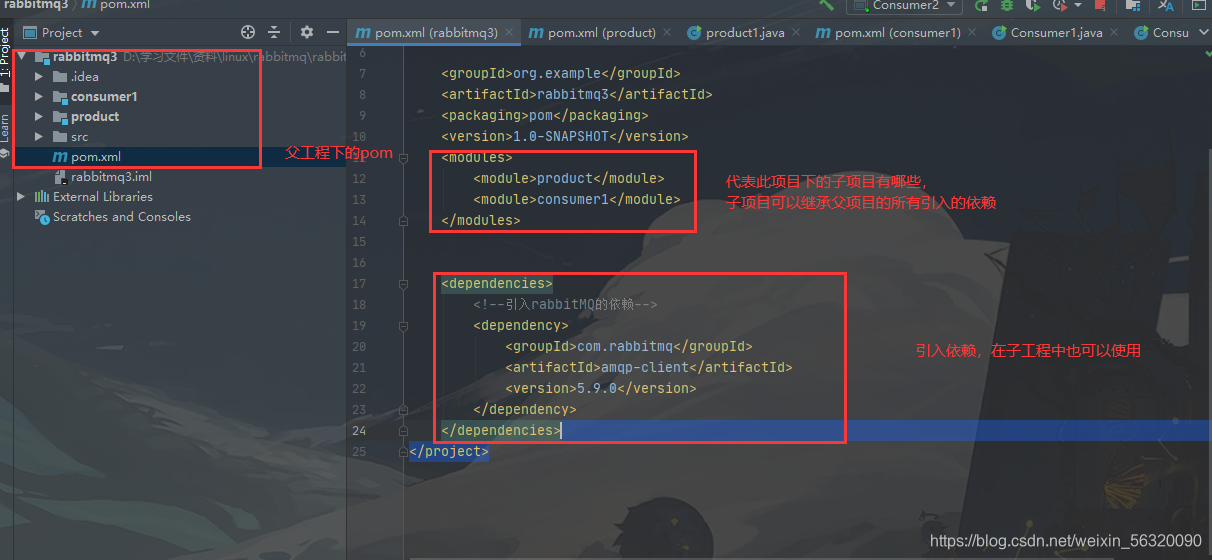Click packaging pom line in editor
The height and width of the screenshot is (560, 1212).
pyautogui.click(x=545, y=115)
